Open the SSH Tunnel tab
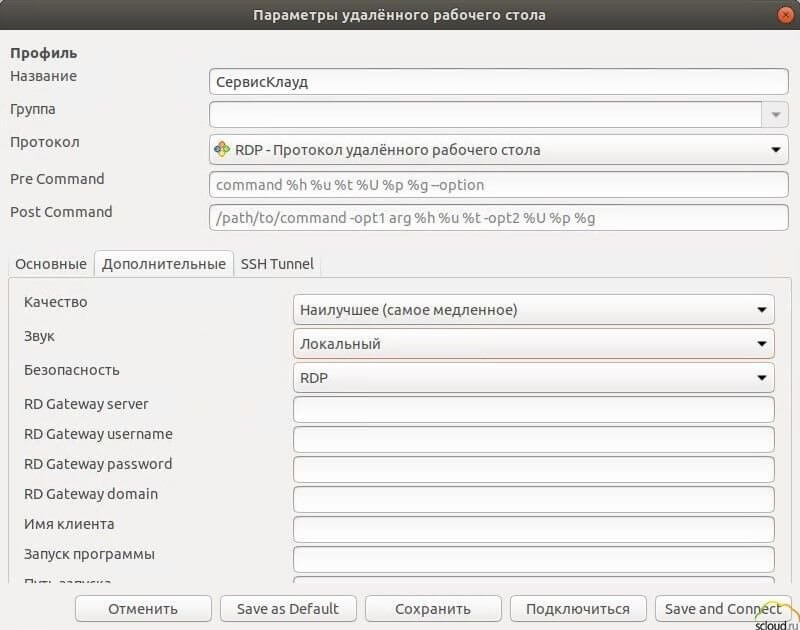 click(277, 264)
